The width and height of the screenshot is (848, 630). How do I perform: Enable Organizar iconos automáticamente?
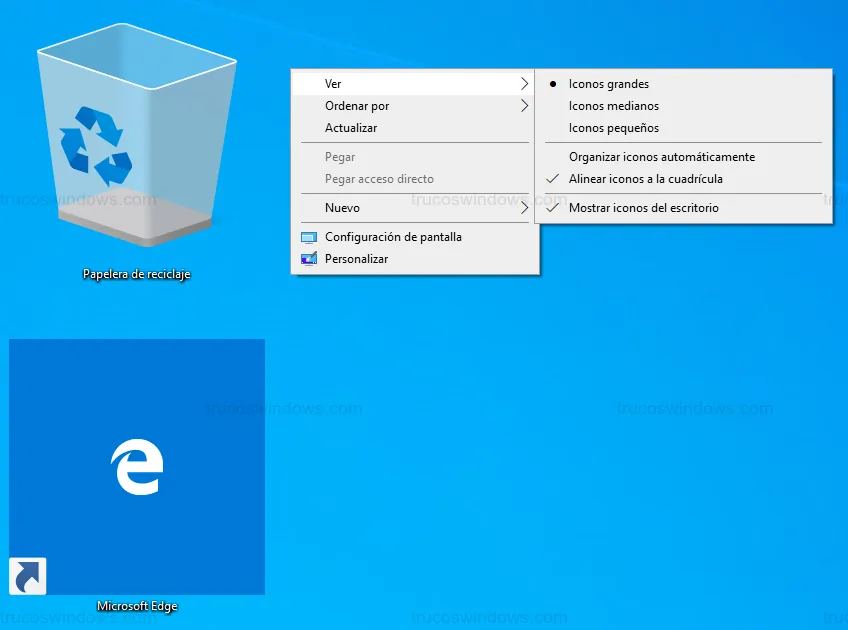(x=661, y=157)
